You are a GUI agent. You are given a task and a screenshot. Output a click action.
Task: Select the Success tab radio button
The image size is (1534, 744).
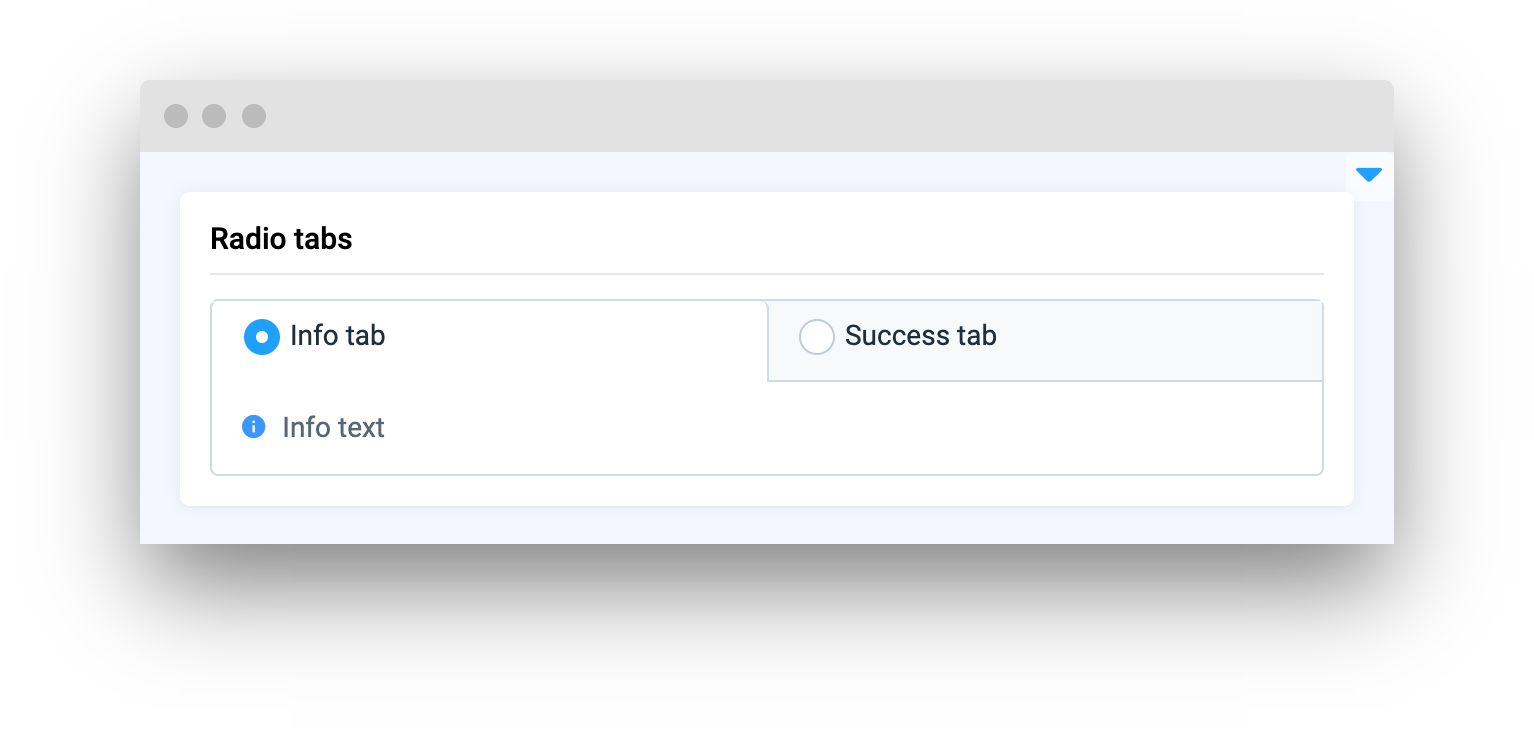pos(817,337)
